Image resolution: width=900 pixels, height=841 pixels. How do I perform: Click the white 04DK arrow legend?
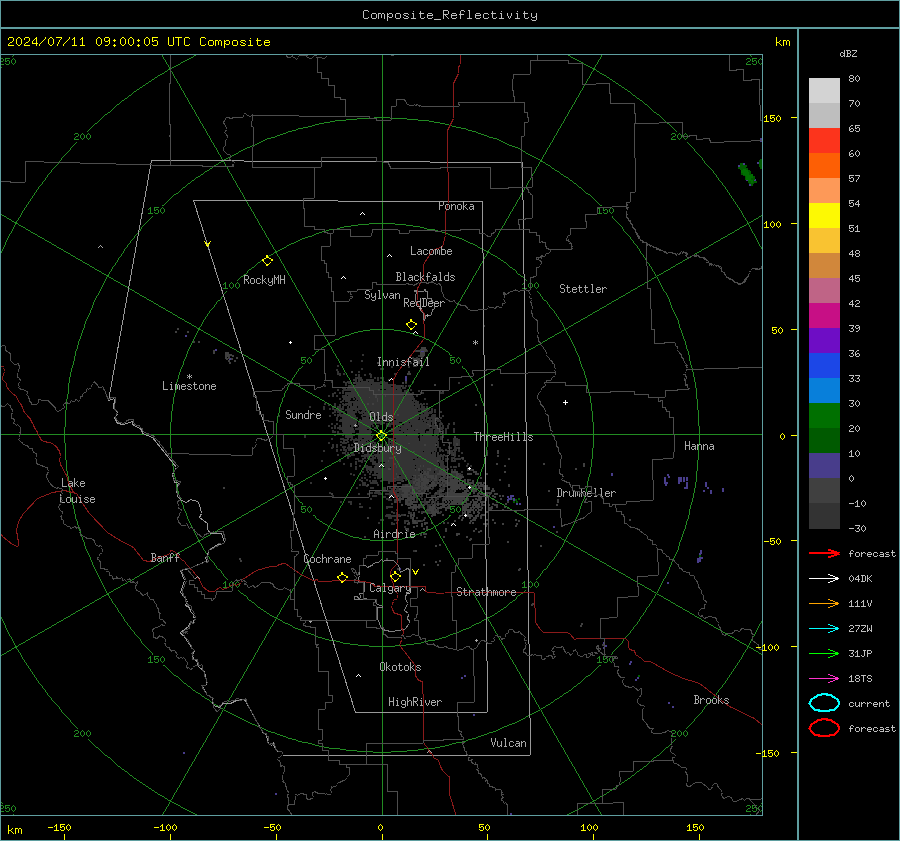[824, 579]
